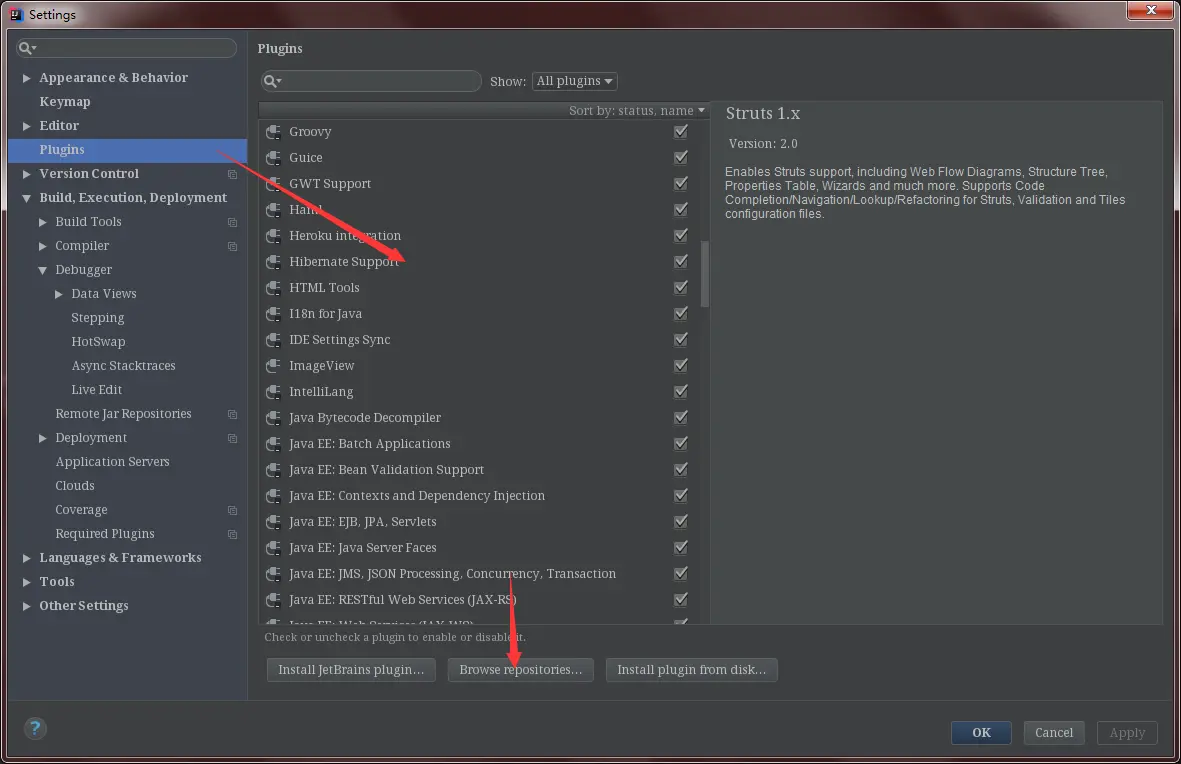This screenshot has width=1181, height=764.
Task: Click the RESTful Web Services plugin icon
Action: 273,599
